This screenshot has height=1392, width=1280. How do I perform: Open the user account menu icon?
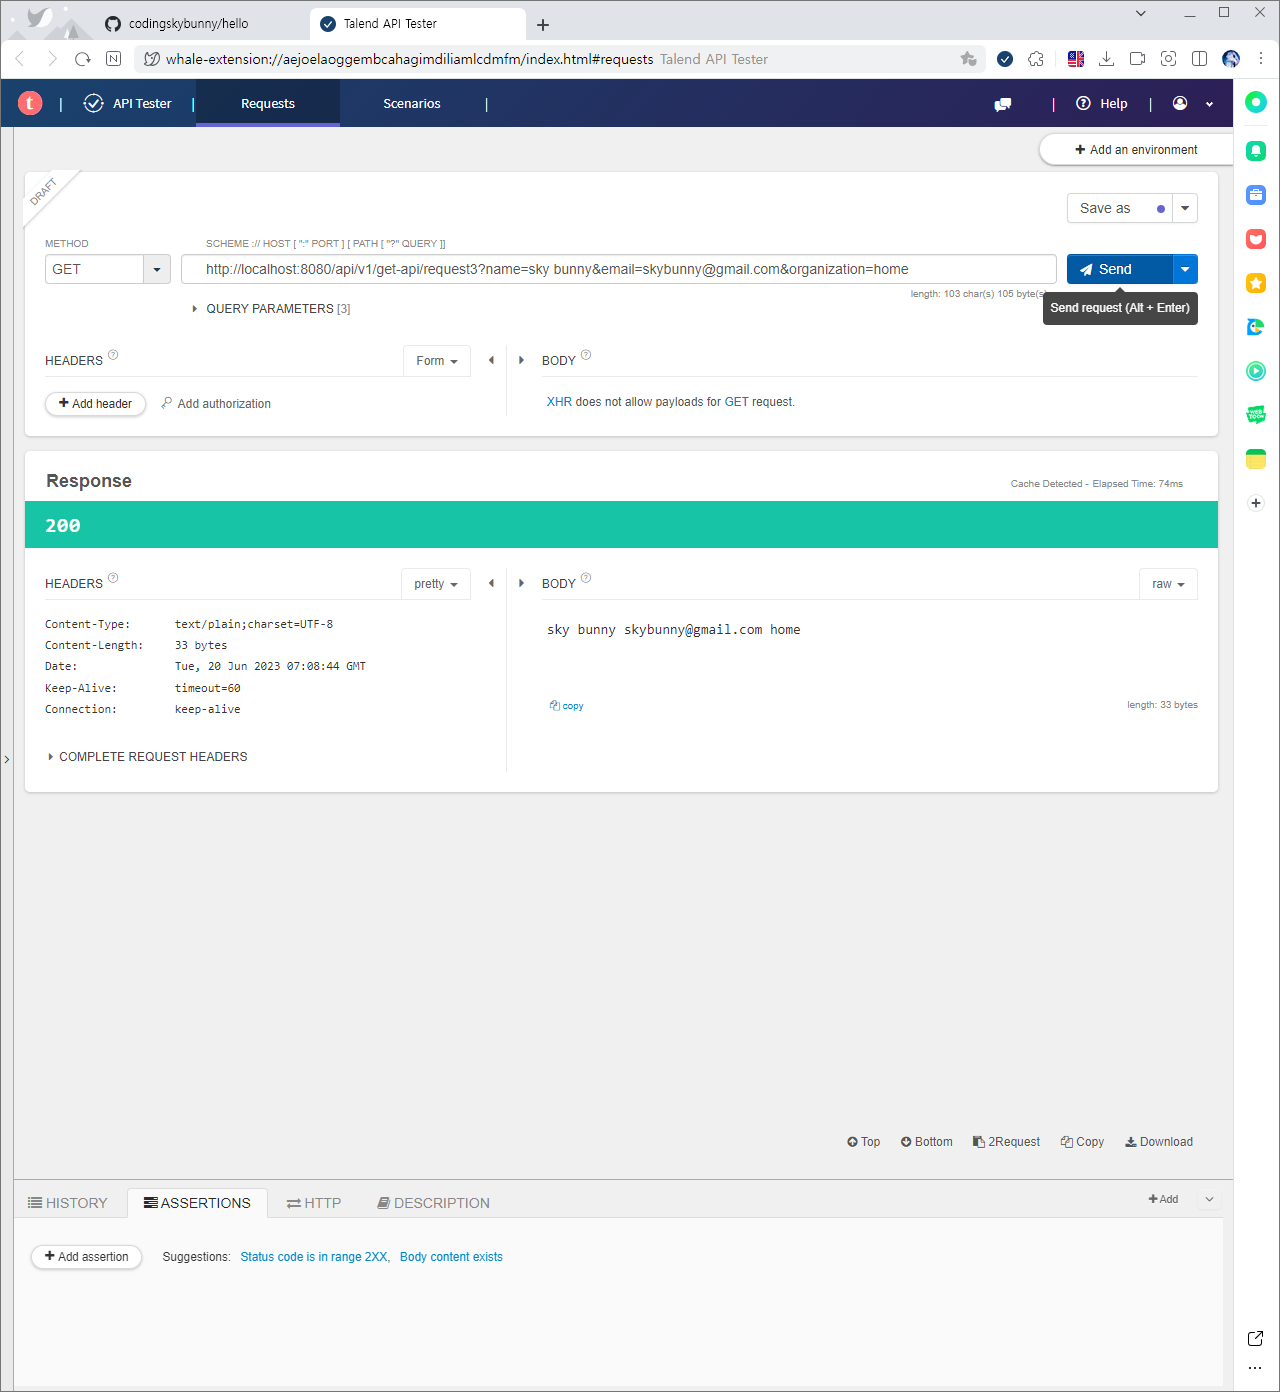click(x=1180, y=103)
